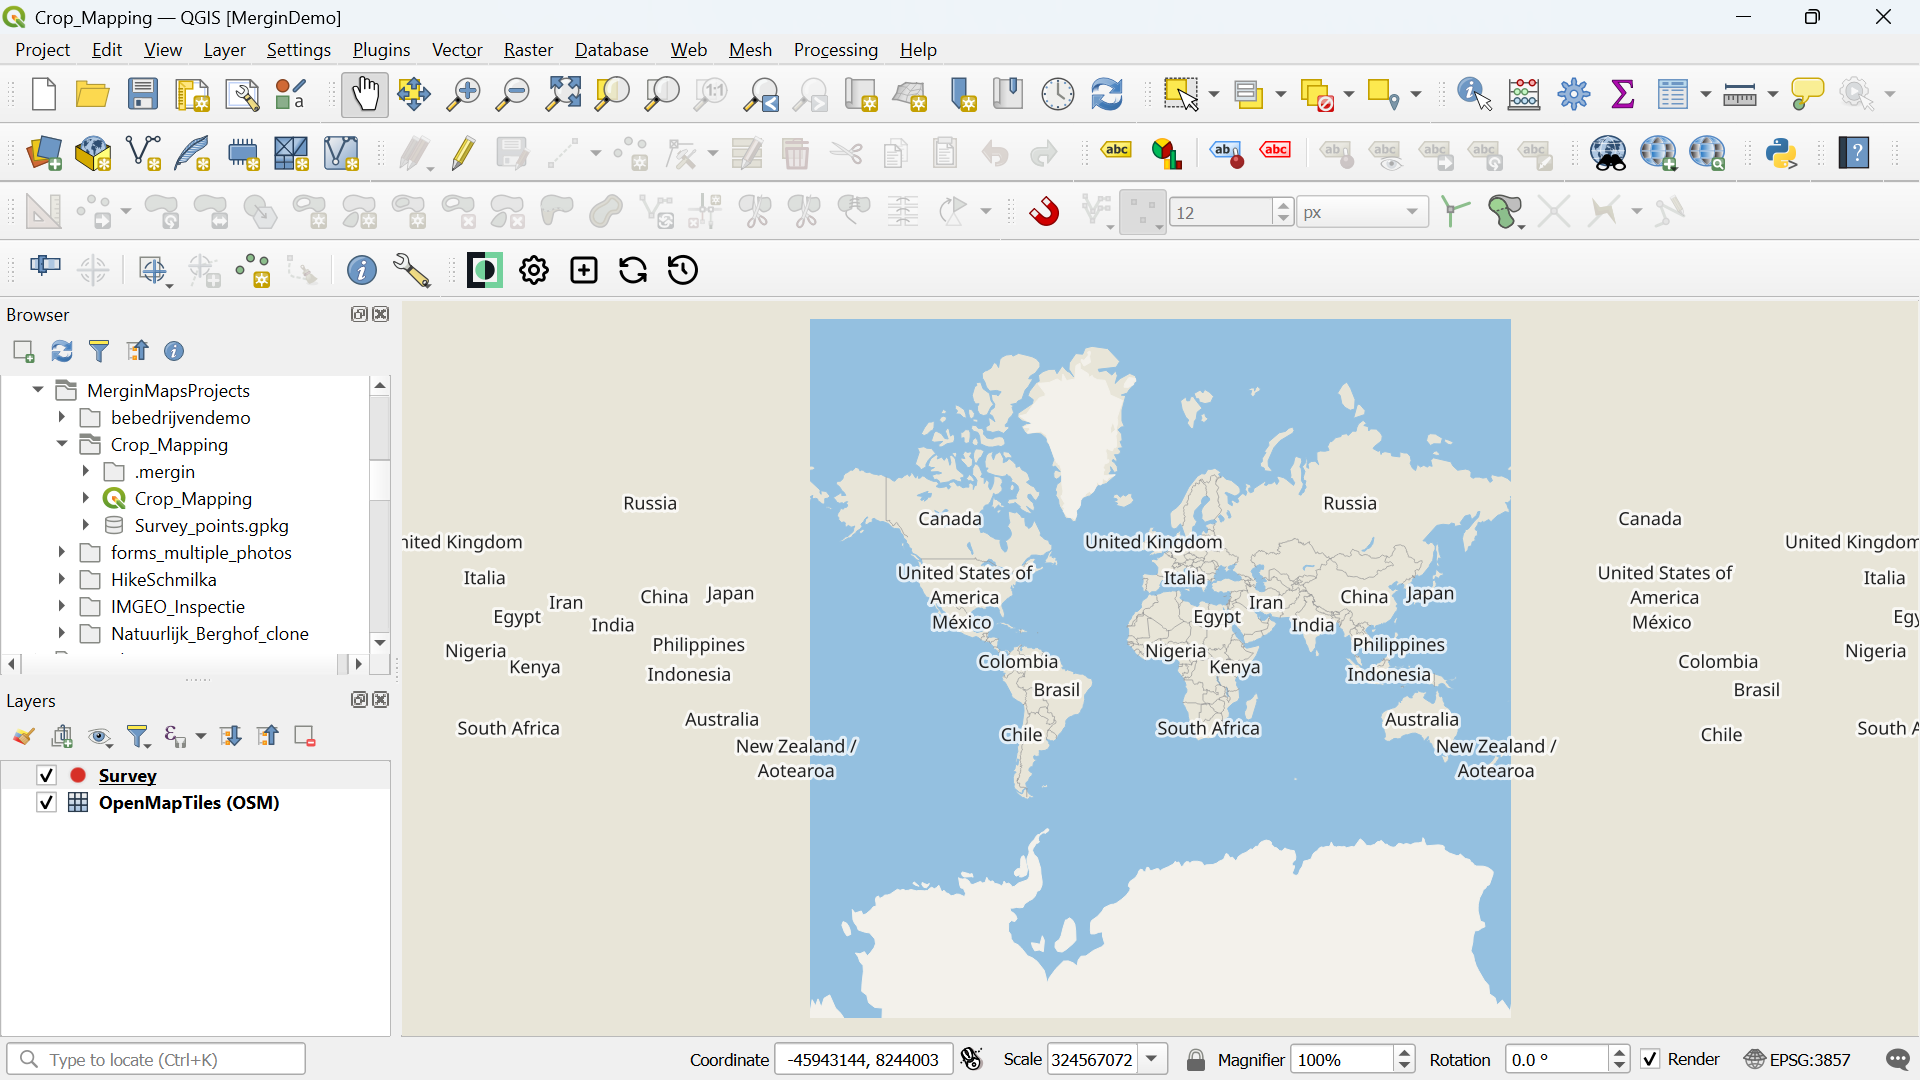Image resolution: width=1920 pixels, height=1080 pixels.
Task: Open the Scale dropdown in status bar
Action: pyautogui.click(x=1153, y=1059)
